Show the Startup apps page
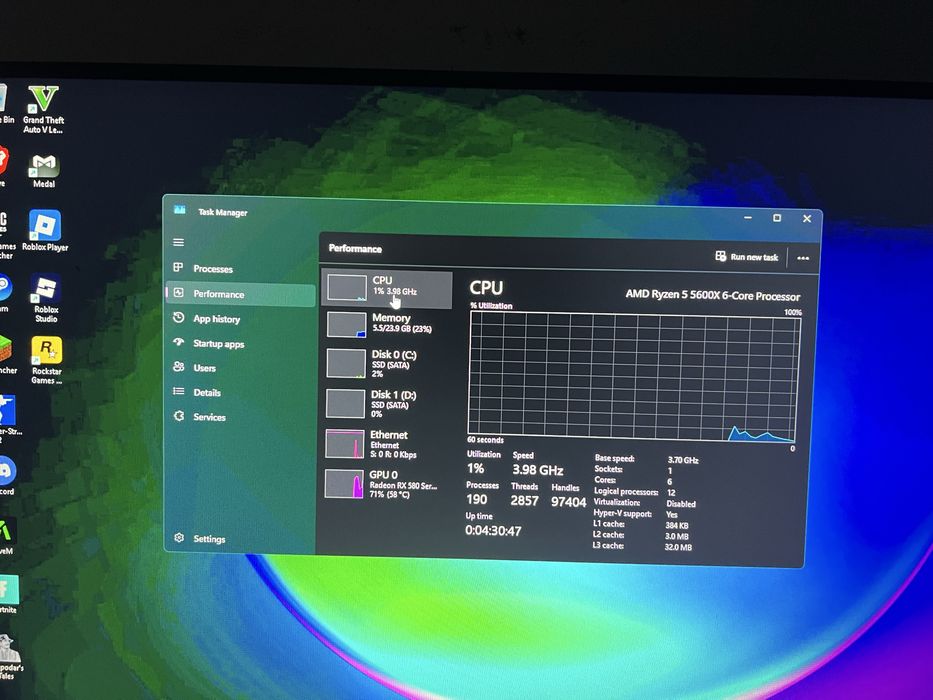Viewport: 933px width, 700px height. pyautogui.click(x=240, y=343)
